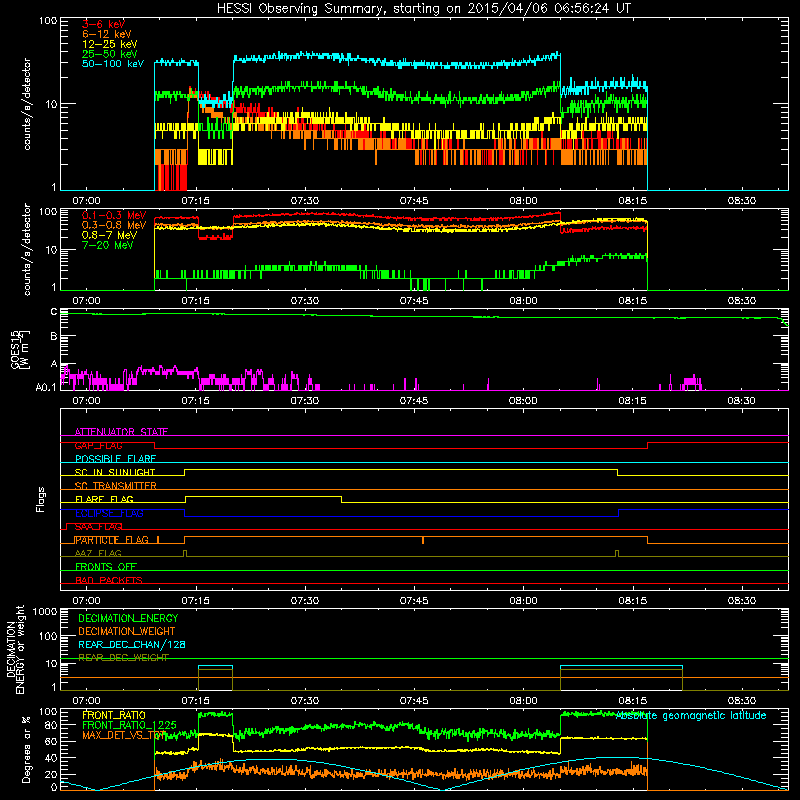Click counts/s/detector axis title of MeV panel
This screenshot has height=800, width=800.
point(27,249)
